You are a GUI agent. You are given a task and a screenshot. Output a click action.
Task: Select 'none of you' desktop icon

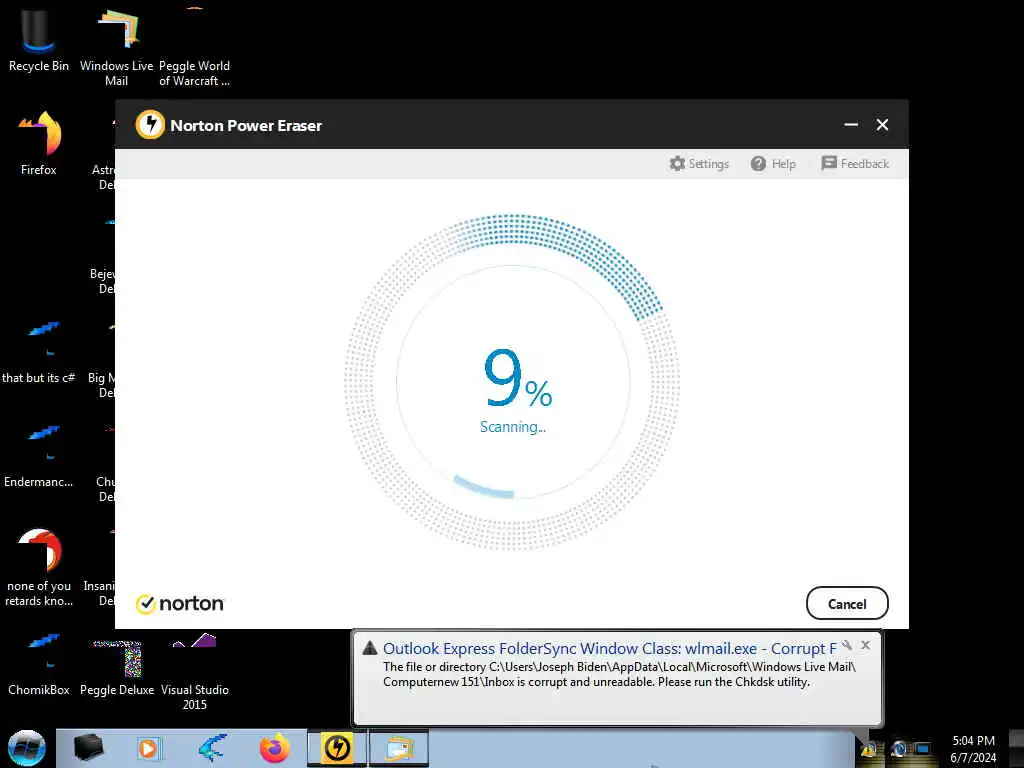pos(39,567)
